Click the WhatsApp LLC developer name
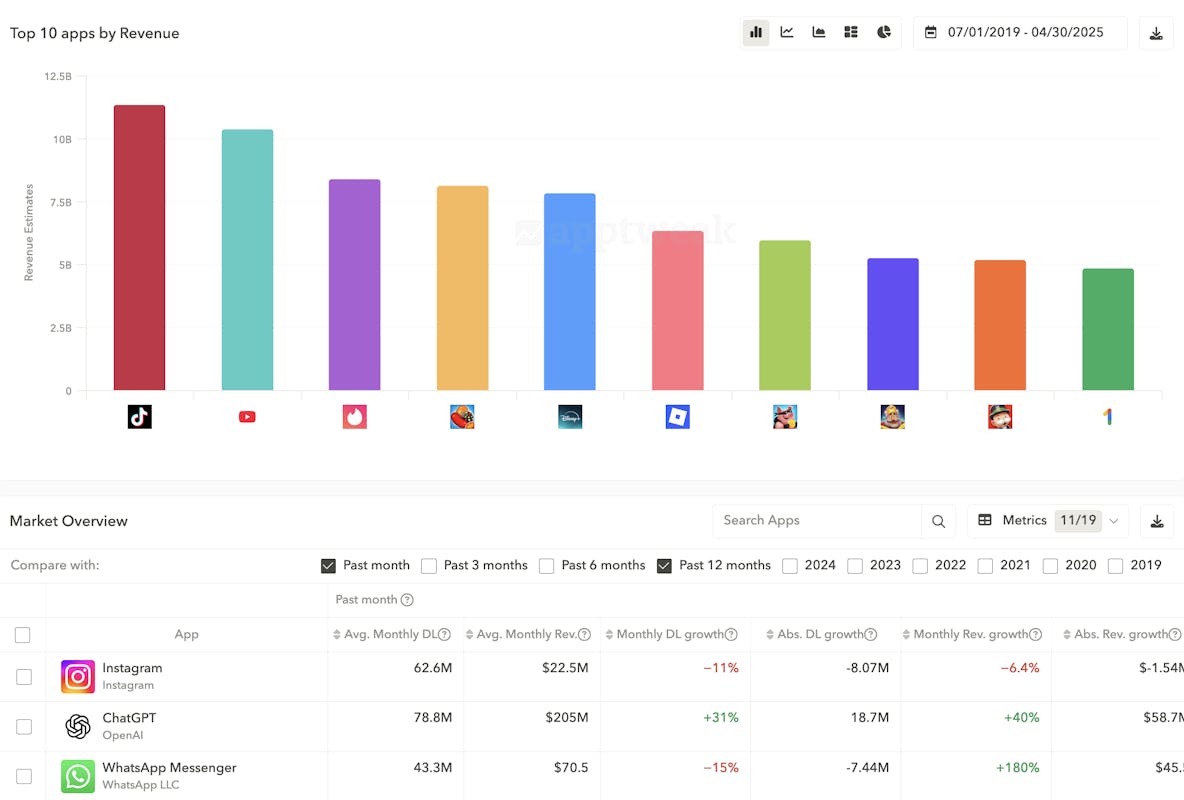The width and height of the screenshot is (1184, 800). click(x=140, y=785)
